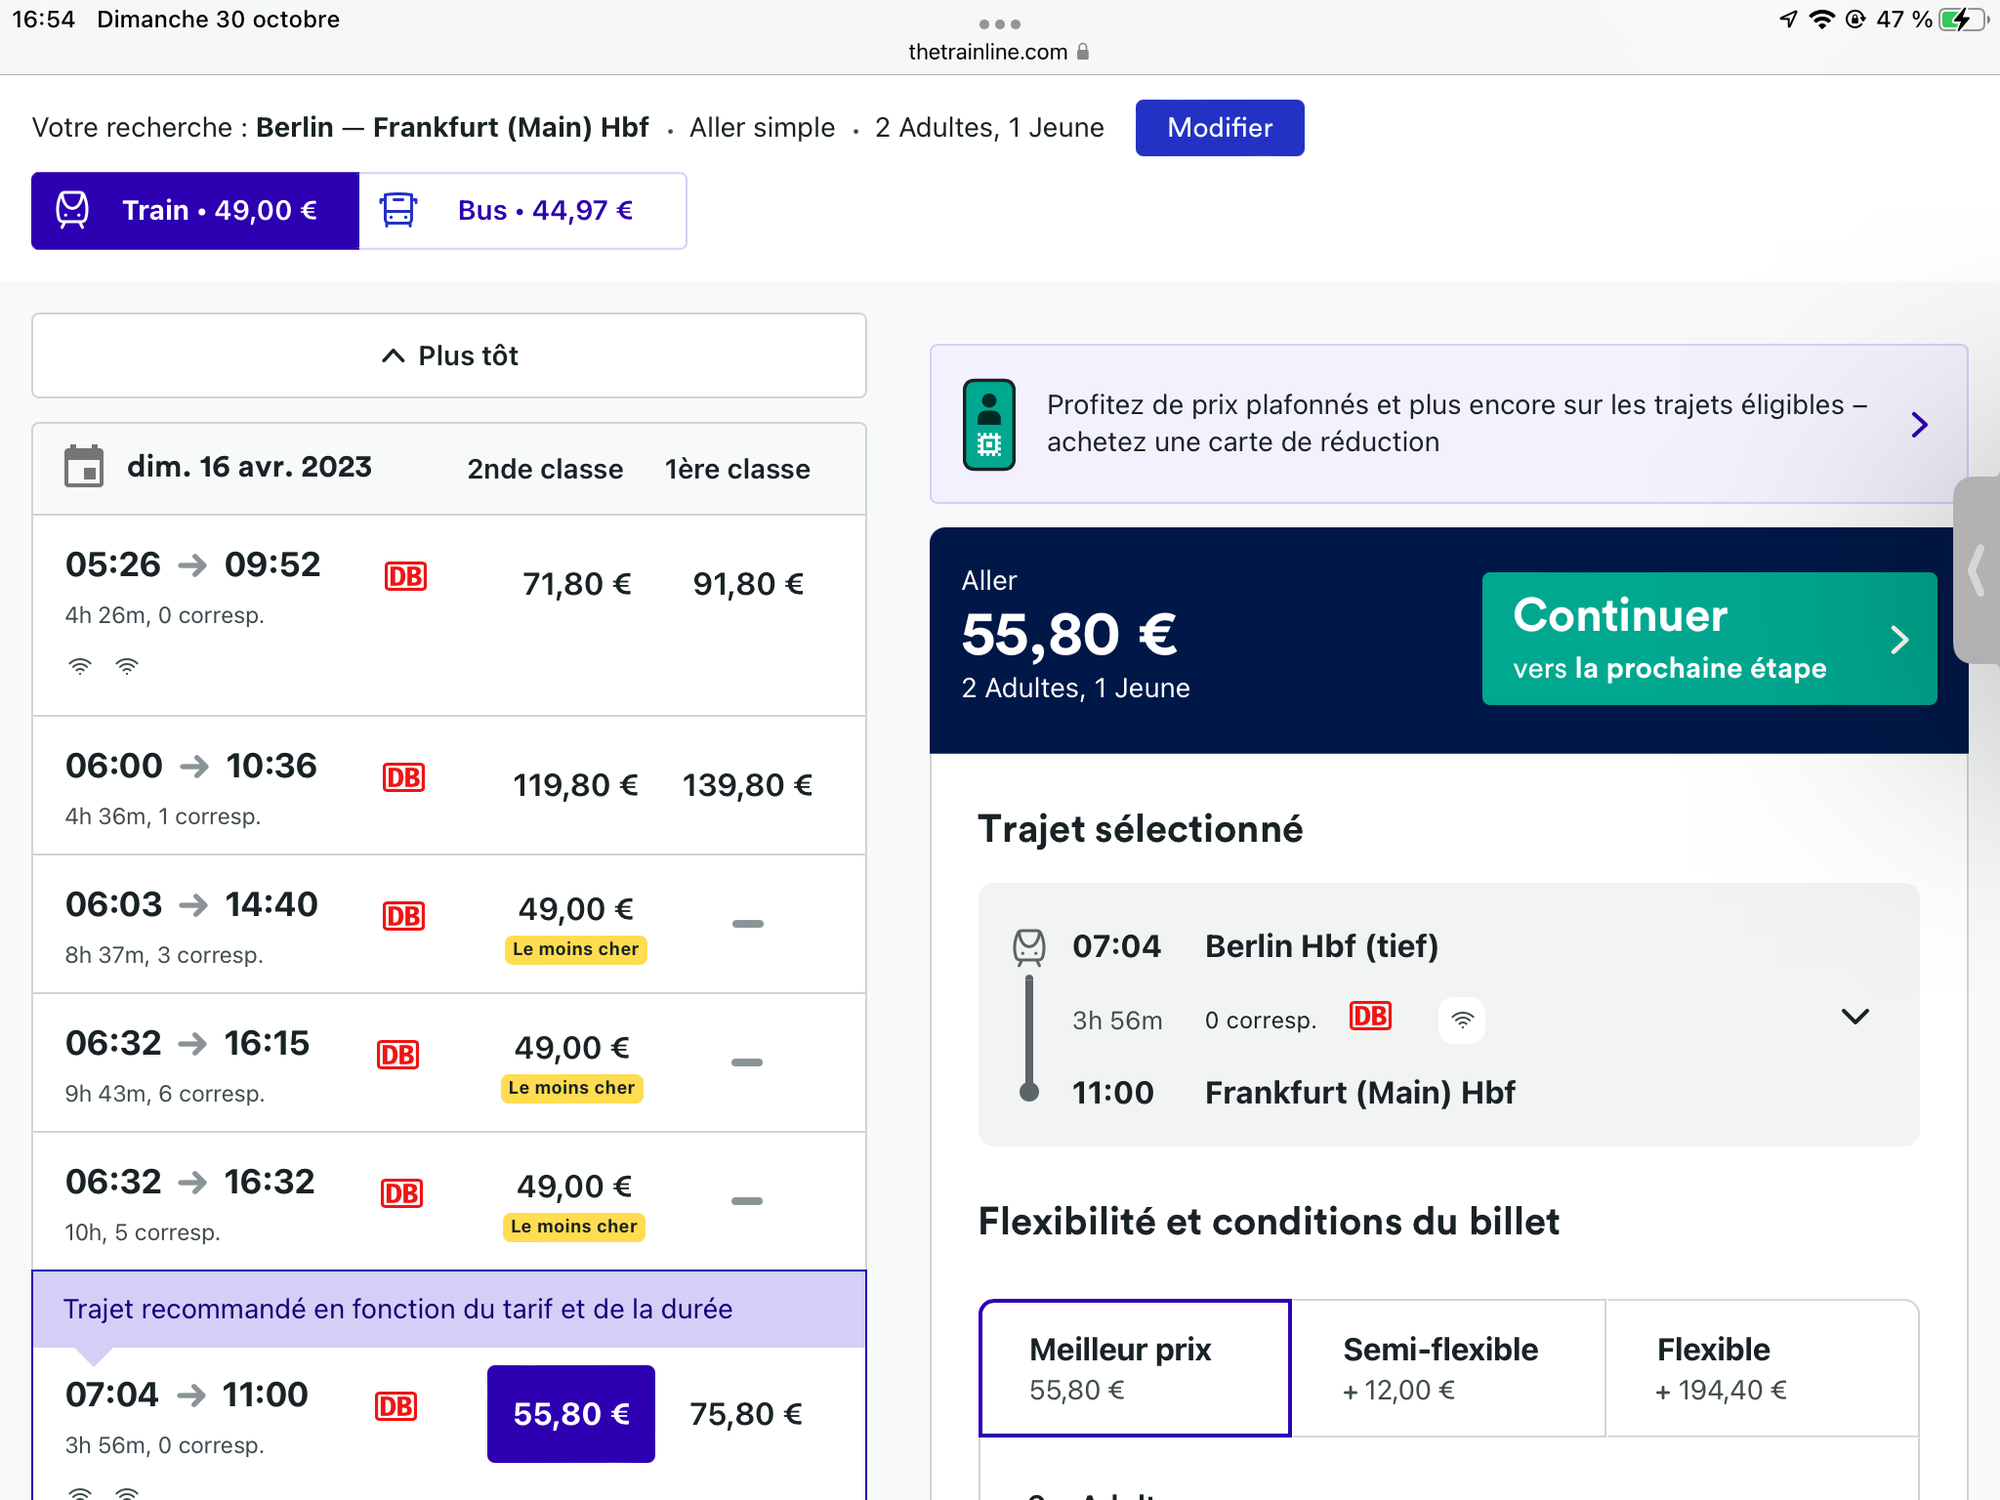This screenshot has height=1500, width=2000.
Task: Show earlier trains with Plus tôt
Action: pos(449,356)
